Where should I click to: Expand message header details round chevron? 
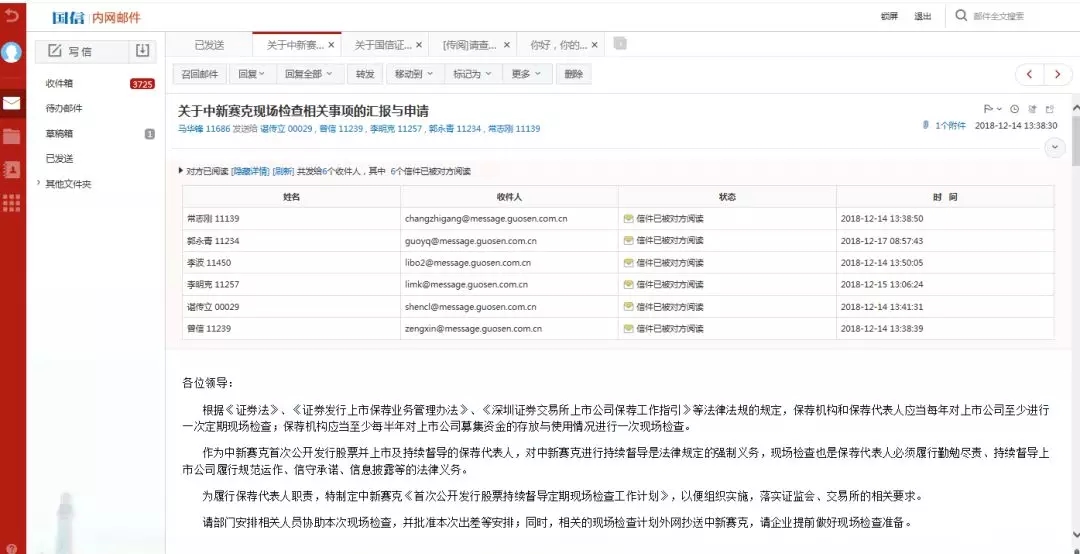[1055, 148]
